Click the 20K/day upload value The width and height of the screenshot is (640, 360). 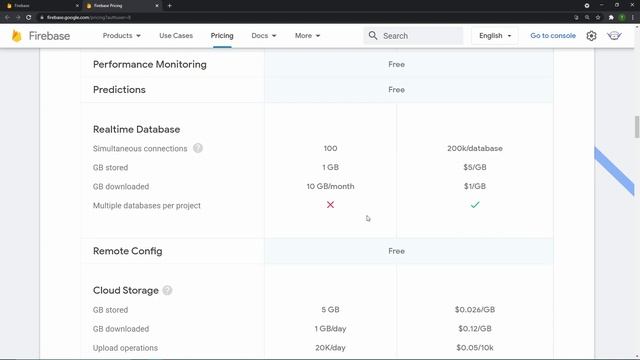tap(330, 348)
